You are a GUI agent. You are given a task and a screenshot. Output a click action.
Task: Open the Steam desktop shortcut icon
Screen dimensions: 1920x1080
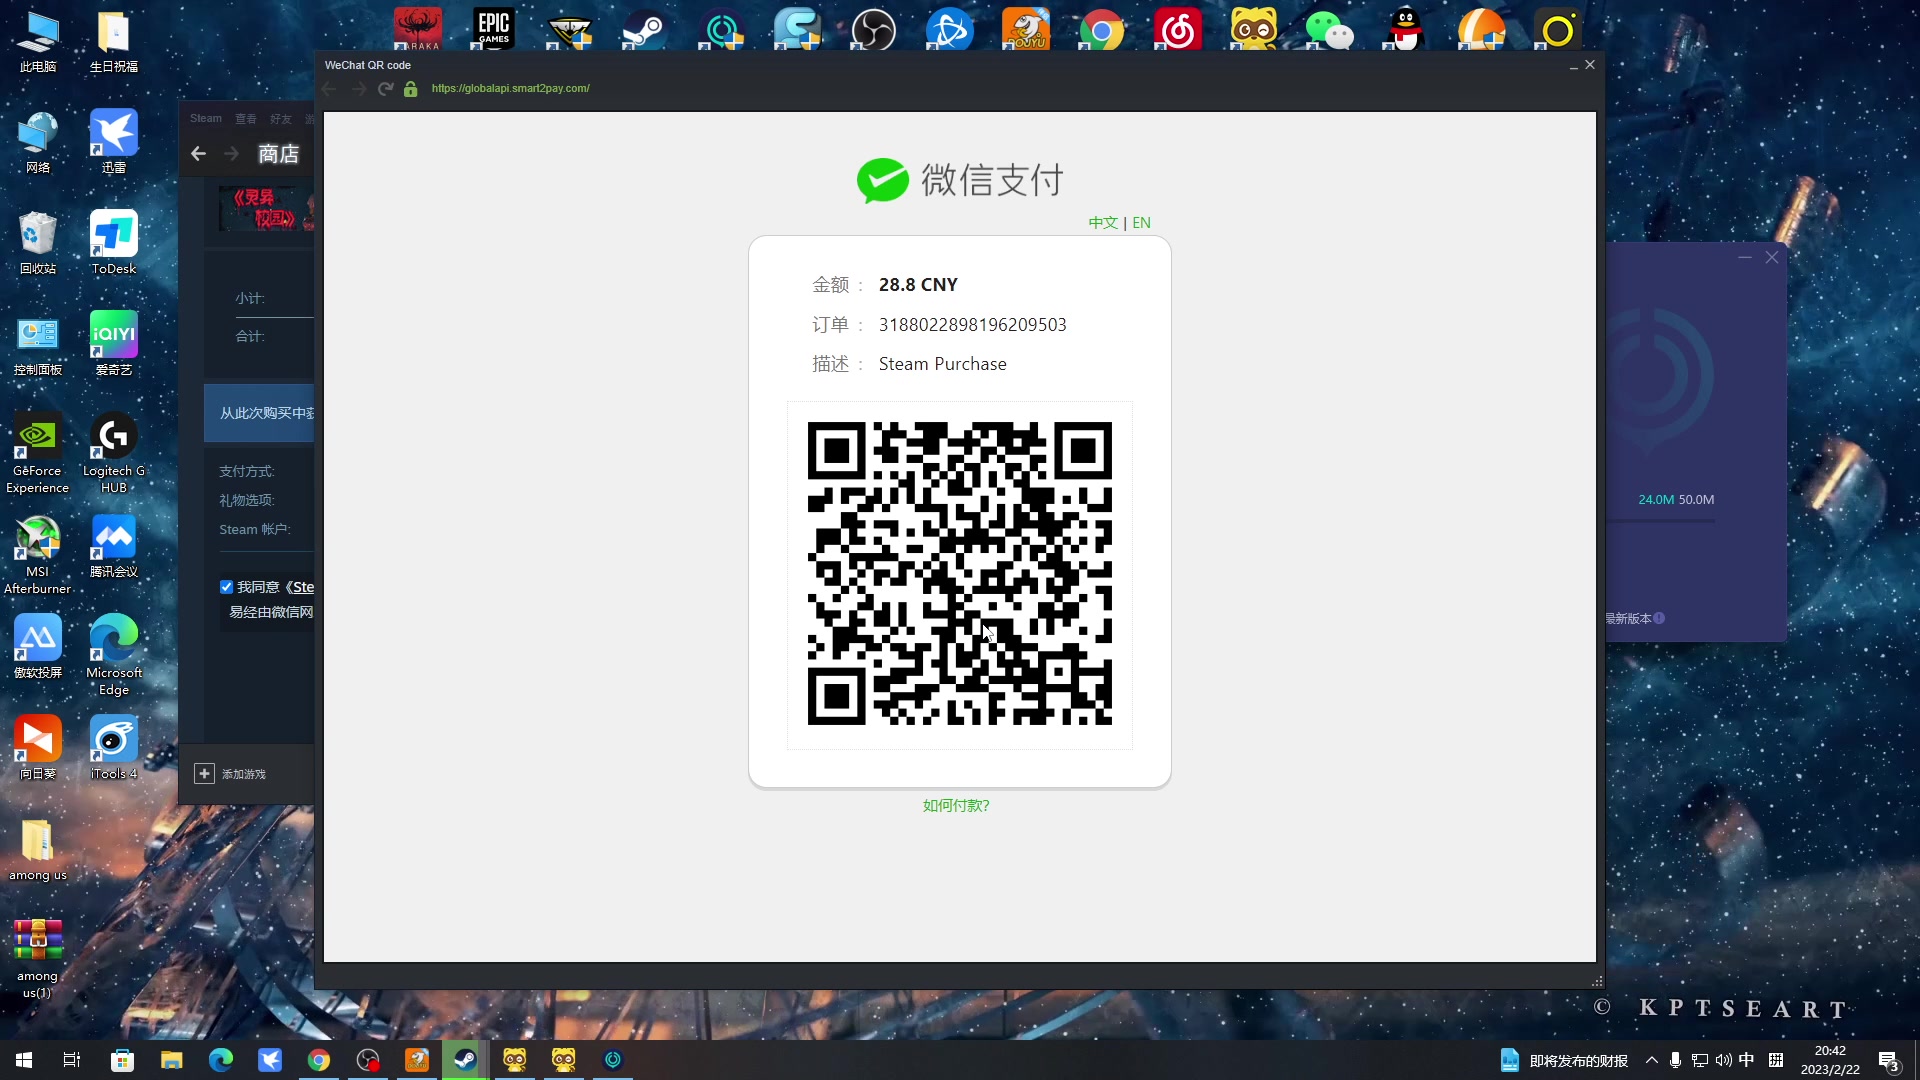tap(643, 28)
